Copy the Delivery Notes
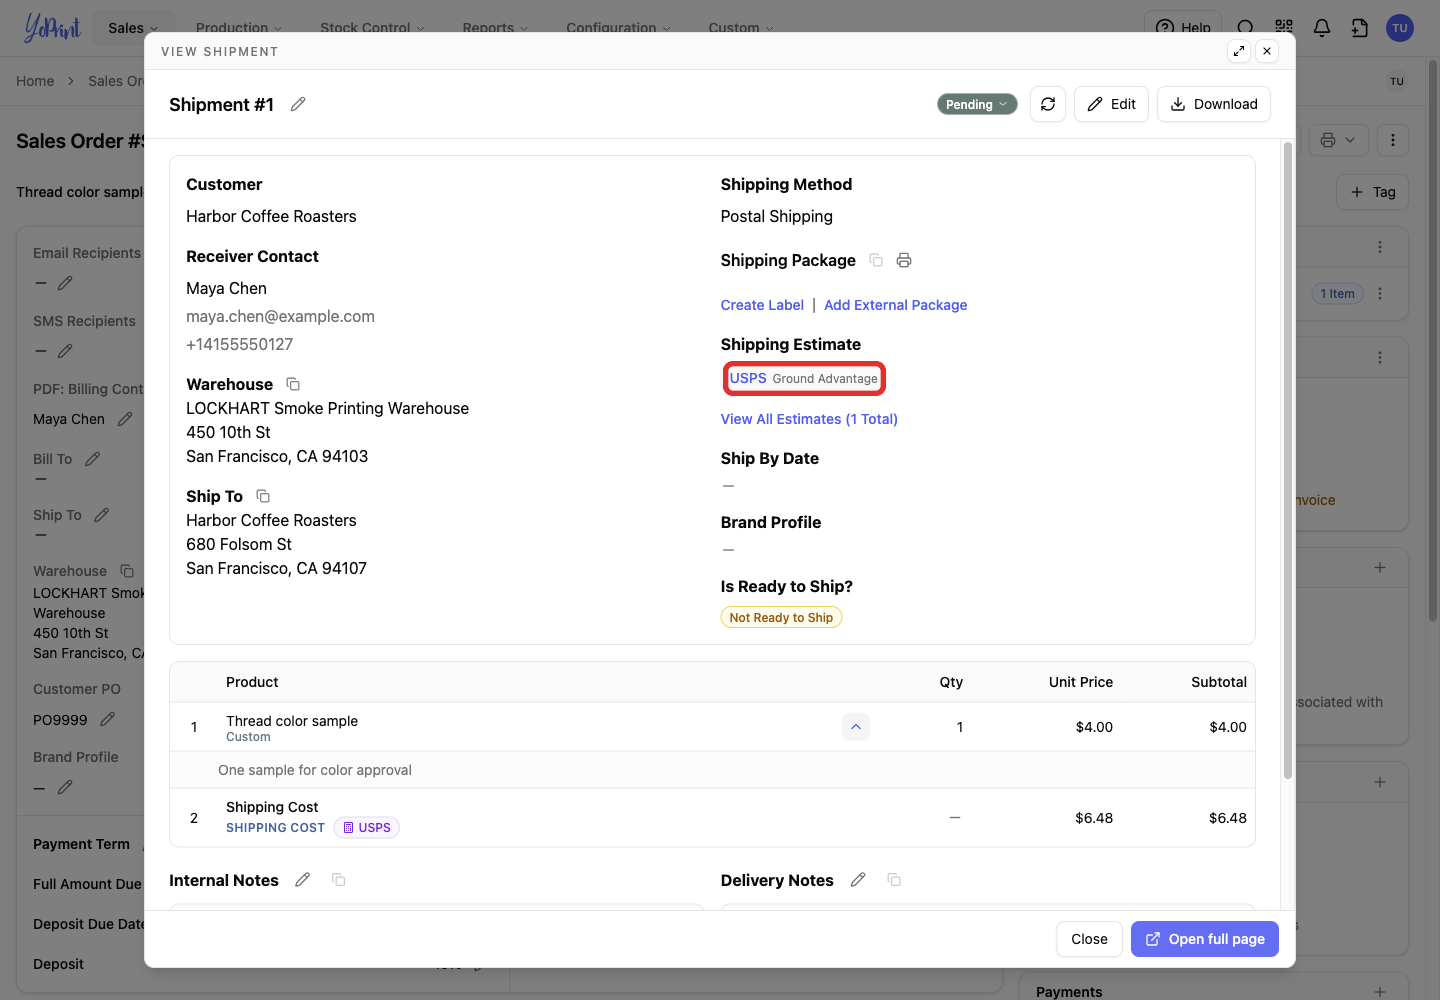Image resolution: width=1440 pixels, height=1000 pixels. pos(894,880)
